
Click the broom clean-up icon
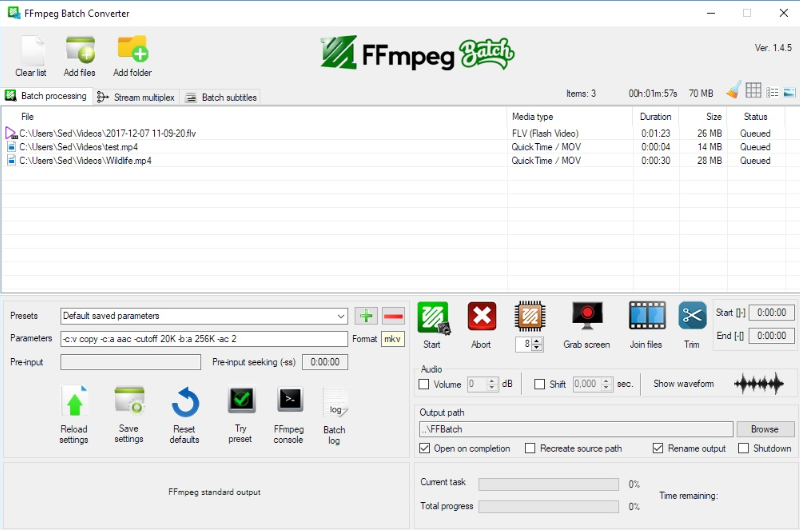pos(734,90)
